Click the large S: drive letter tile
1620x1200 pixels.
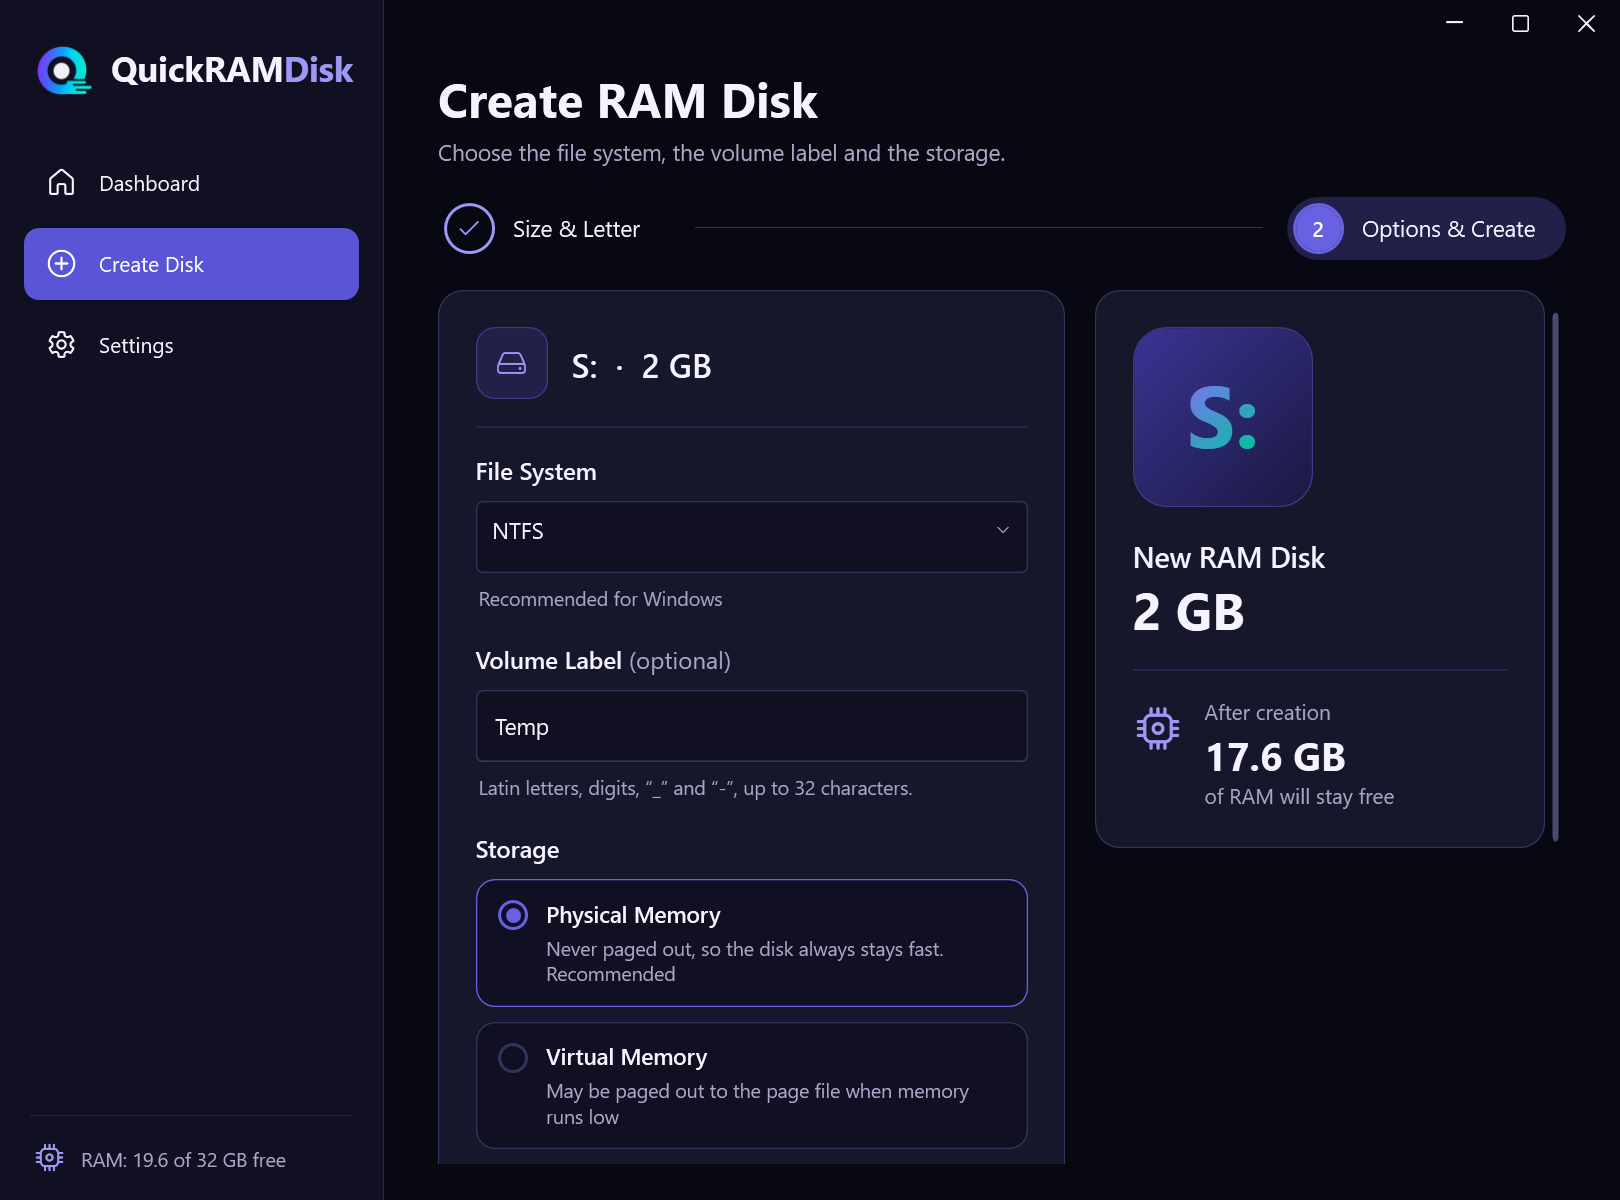1223,417
